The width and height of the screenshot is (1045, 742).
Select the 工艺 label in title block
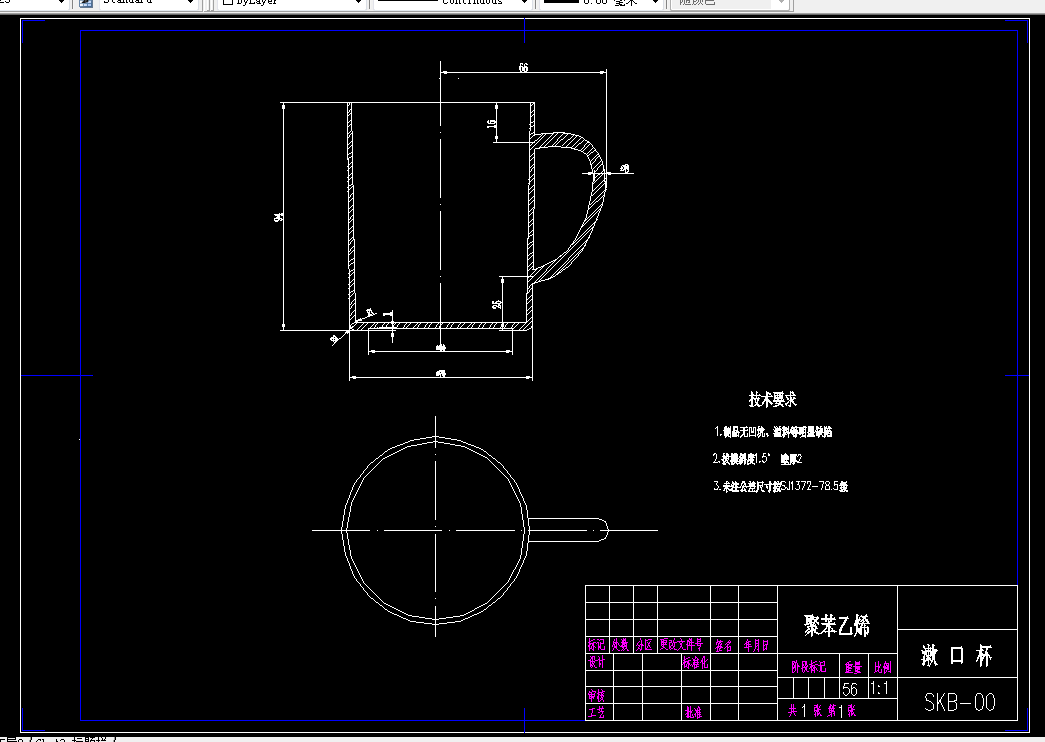(x=596, y=712)
